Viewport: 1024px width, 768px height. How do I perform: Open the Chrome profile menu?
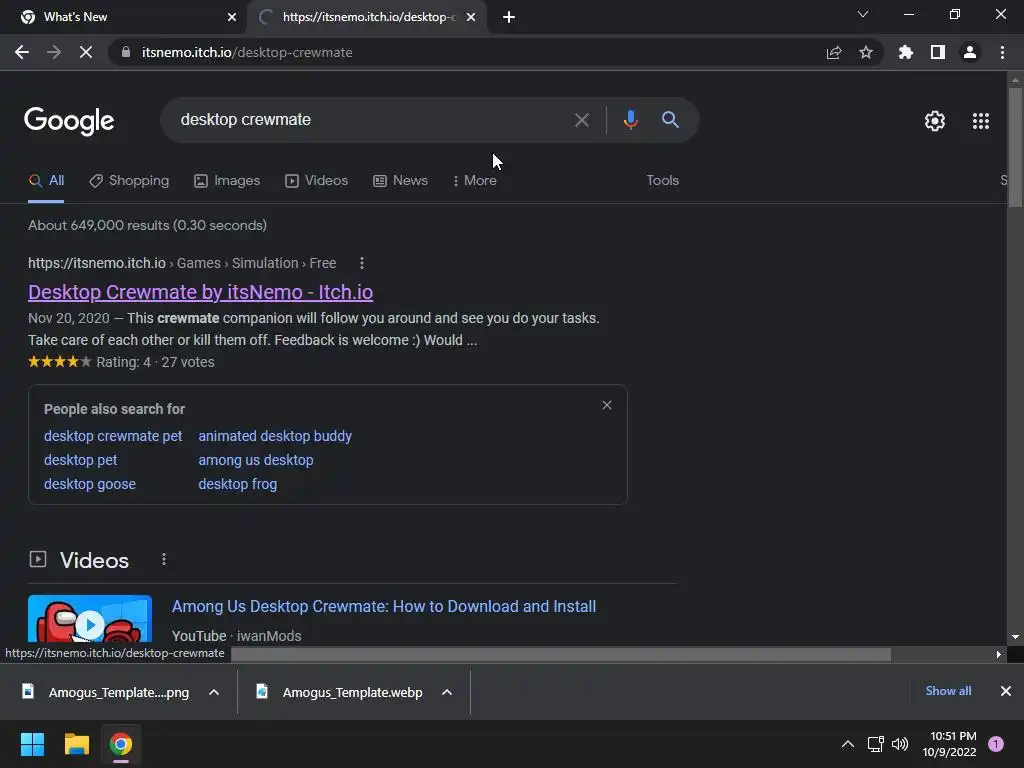tap(970, 52)
